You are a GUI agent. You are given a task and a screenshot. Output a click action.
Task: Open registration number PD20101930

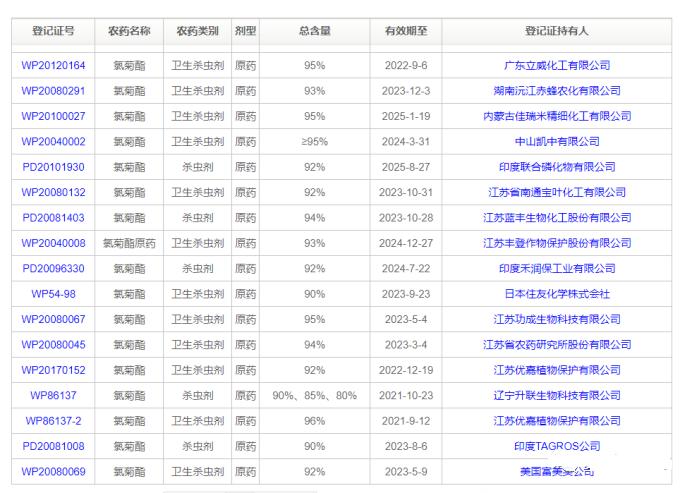click(53, 167)
